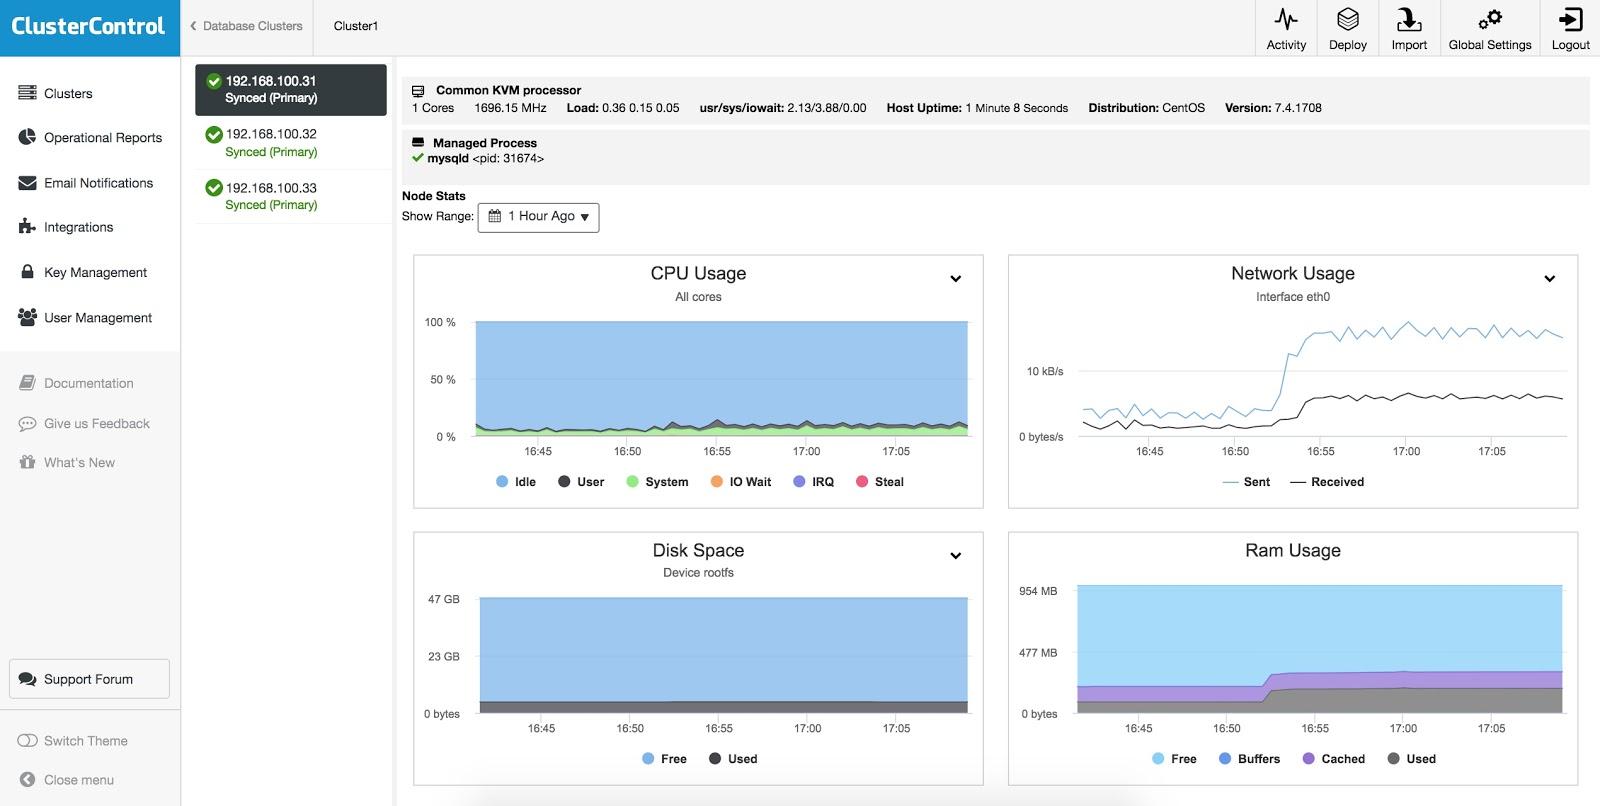The width and height of the screenshot is (1600, 806).
Task: Click the Support Forum button
Action: tap(89, 679)
